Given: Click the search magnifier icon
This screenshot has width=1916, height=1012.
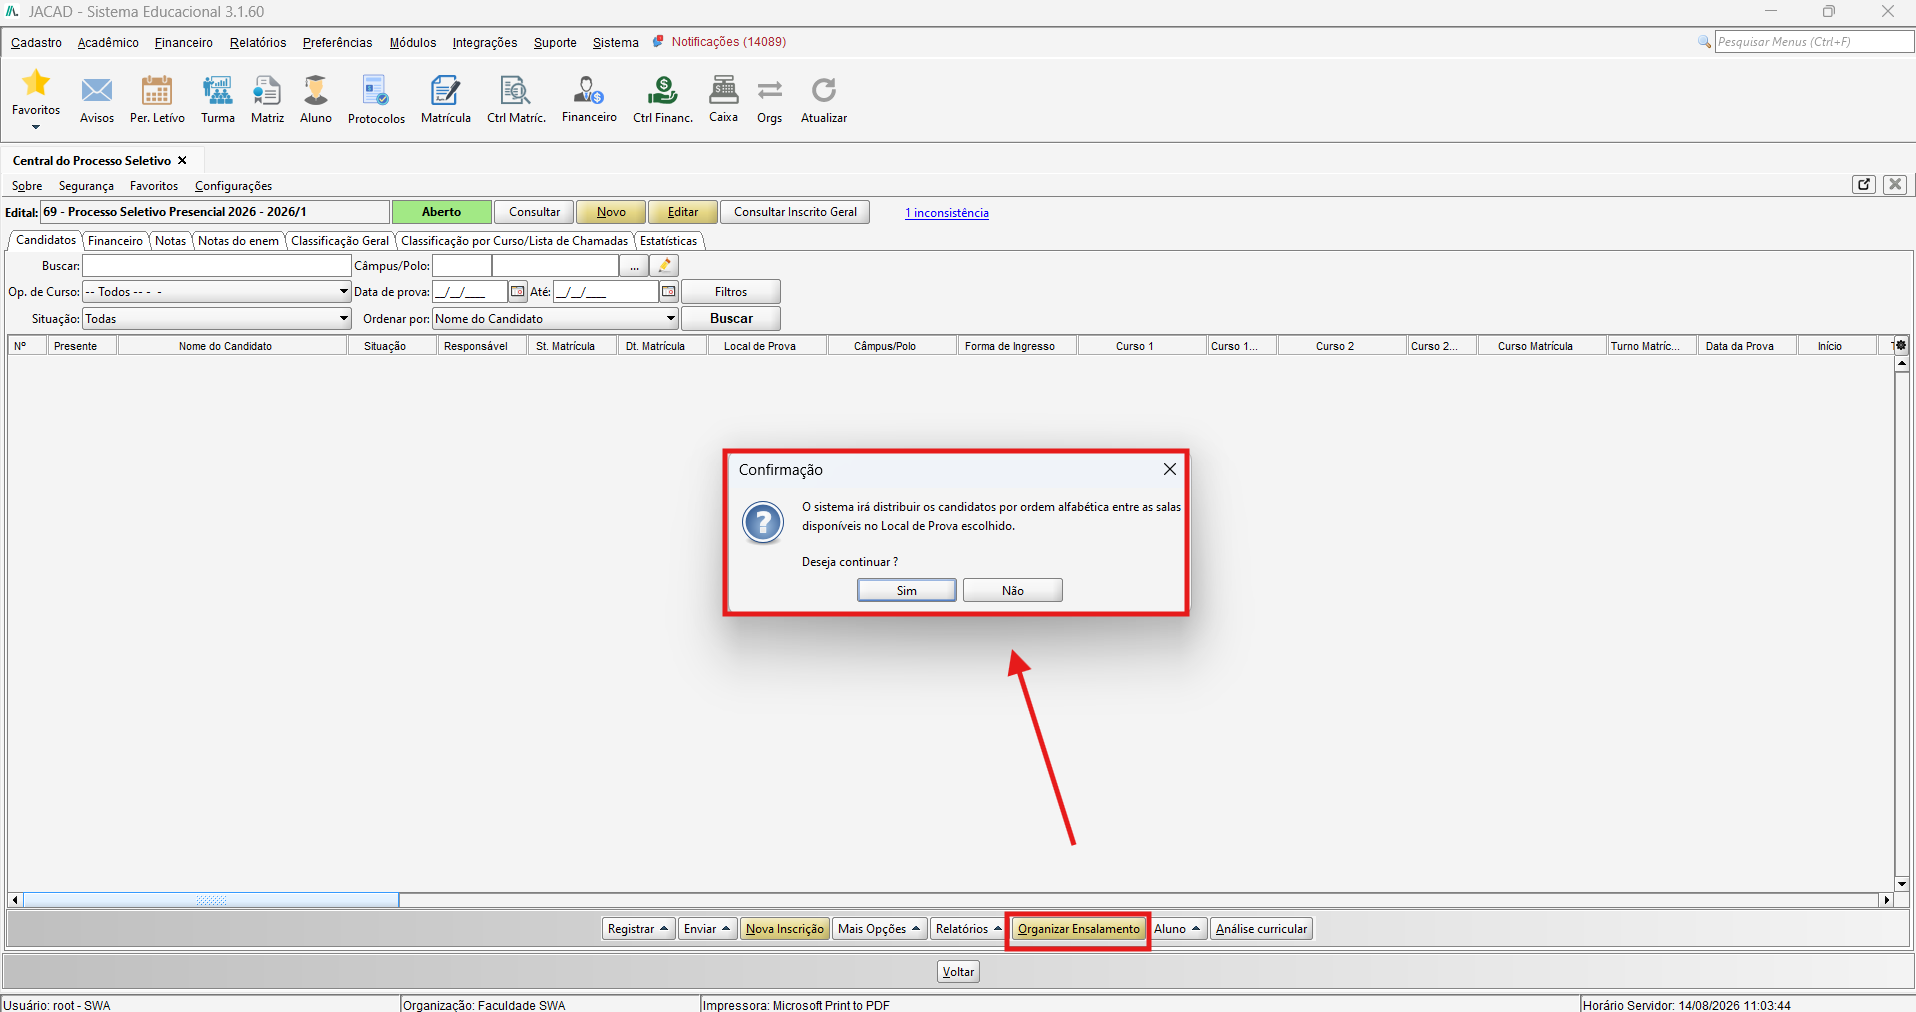Looking at the screenshot, I should tap(1704, 42).
